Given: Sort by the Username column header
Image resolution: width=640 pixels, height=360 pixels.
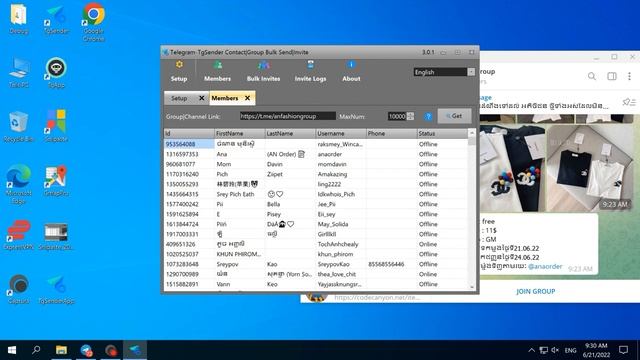Looking at the screenshot, I should tap(341, 133).
